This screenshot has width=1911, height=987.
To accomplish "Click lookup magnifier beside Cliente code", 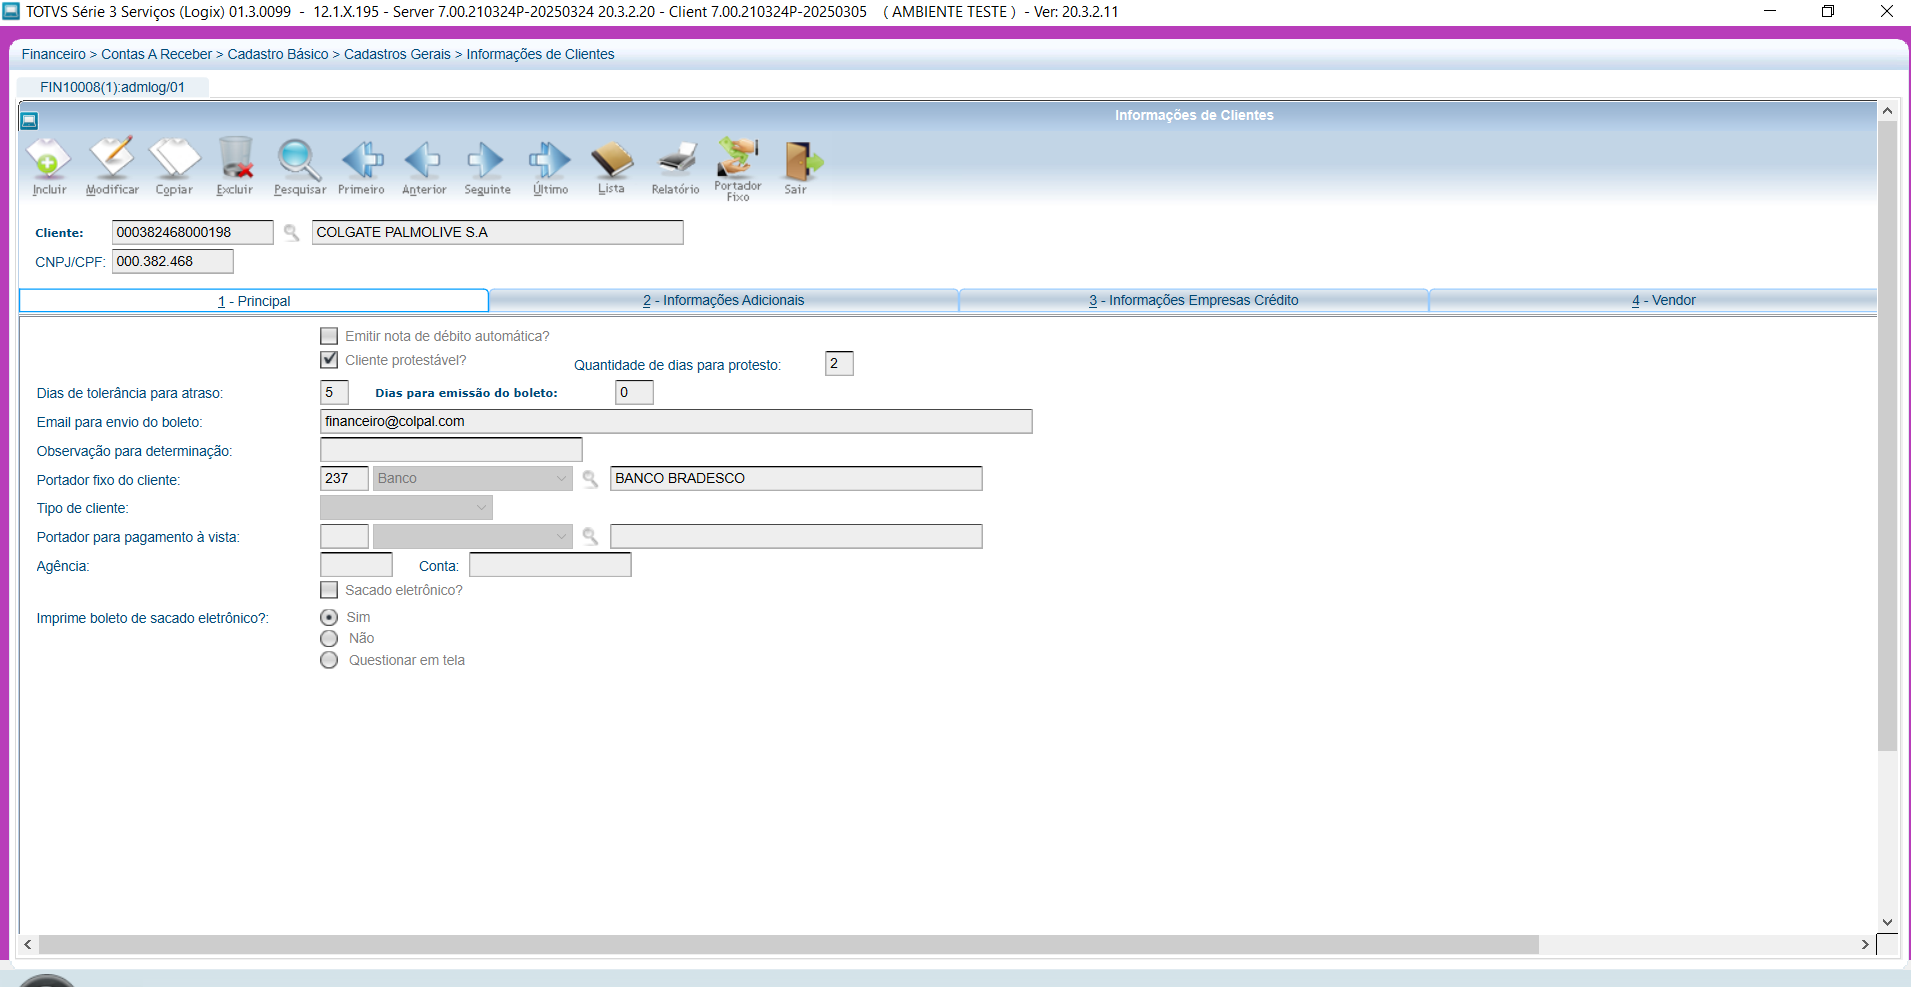I will coord(291,233).
